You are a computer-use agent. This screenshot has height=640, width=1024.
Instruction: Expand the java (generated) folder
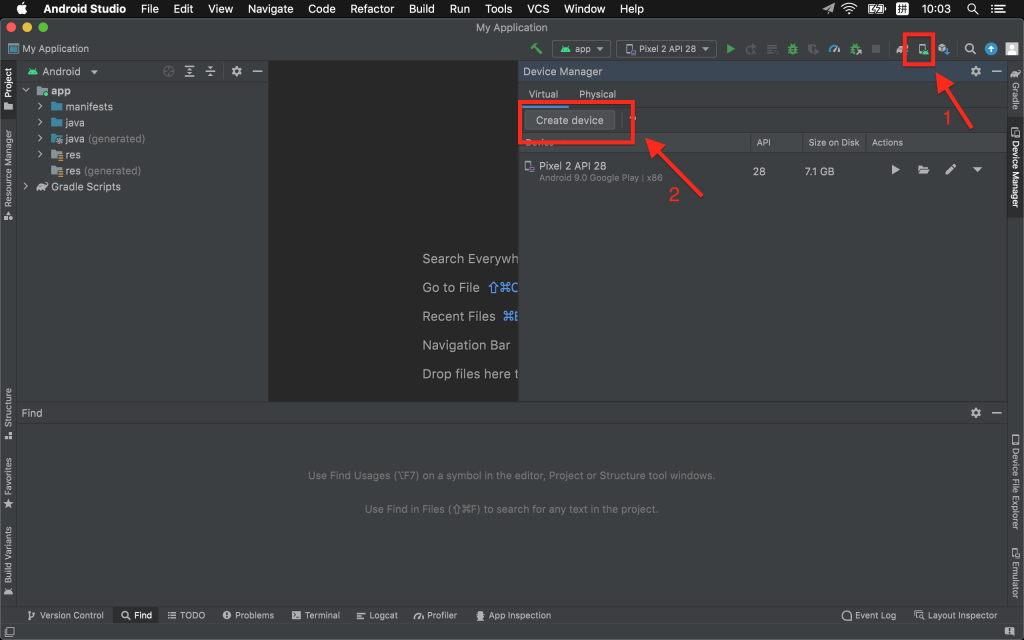pyautogui.click(x=40, y=138)
